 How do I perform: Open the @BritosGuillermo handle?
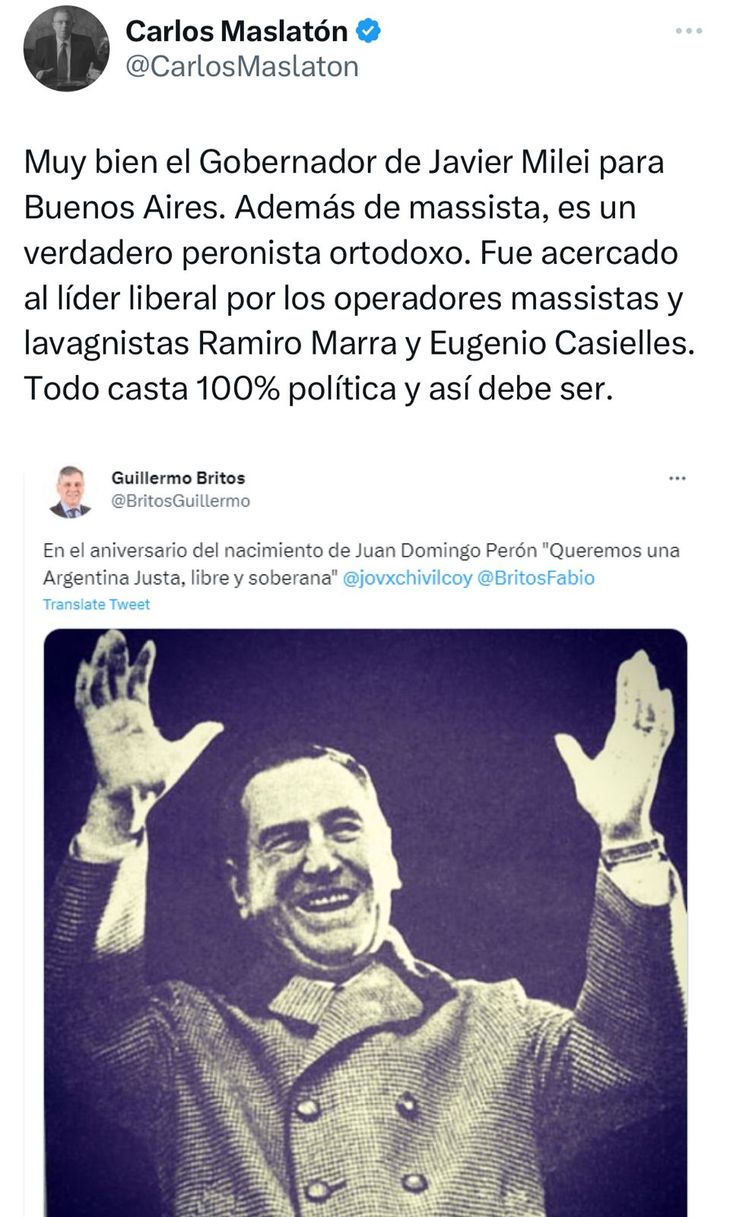(181, 501)
